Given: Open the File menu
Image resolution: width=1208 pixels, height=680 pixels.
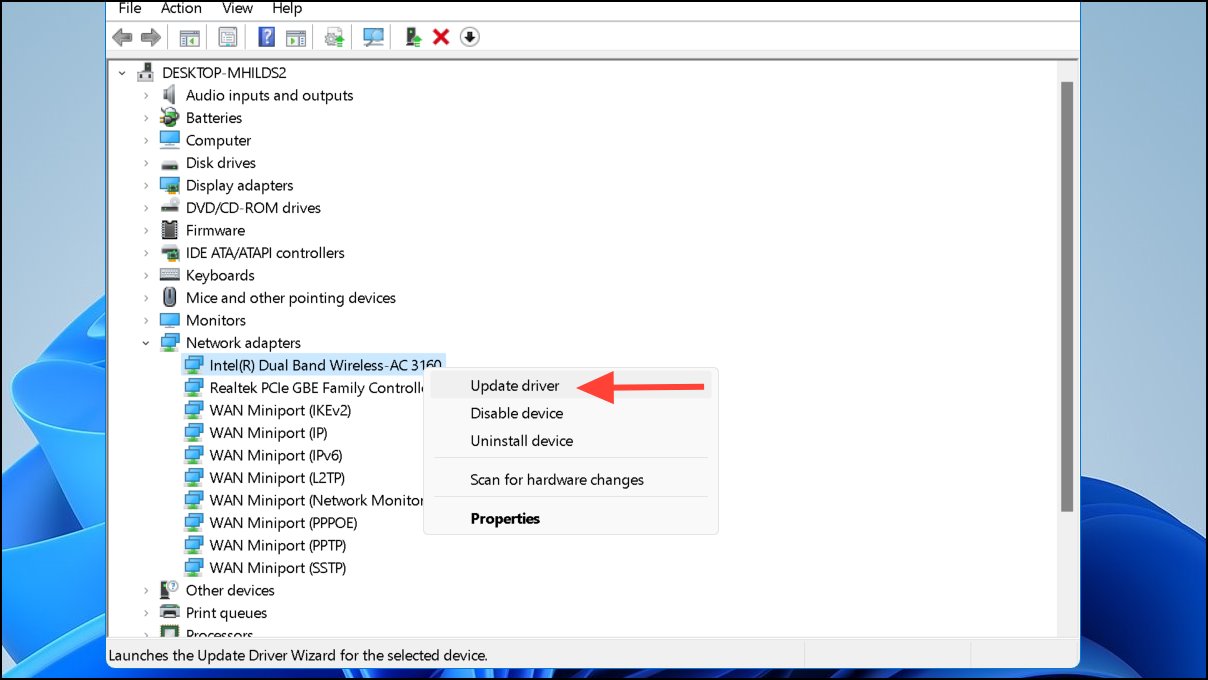Looking at the screenshot, I should pyautogui.click(x=130, y=8).
